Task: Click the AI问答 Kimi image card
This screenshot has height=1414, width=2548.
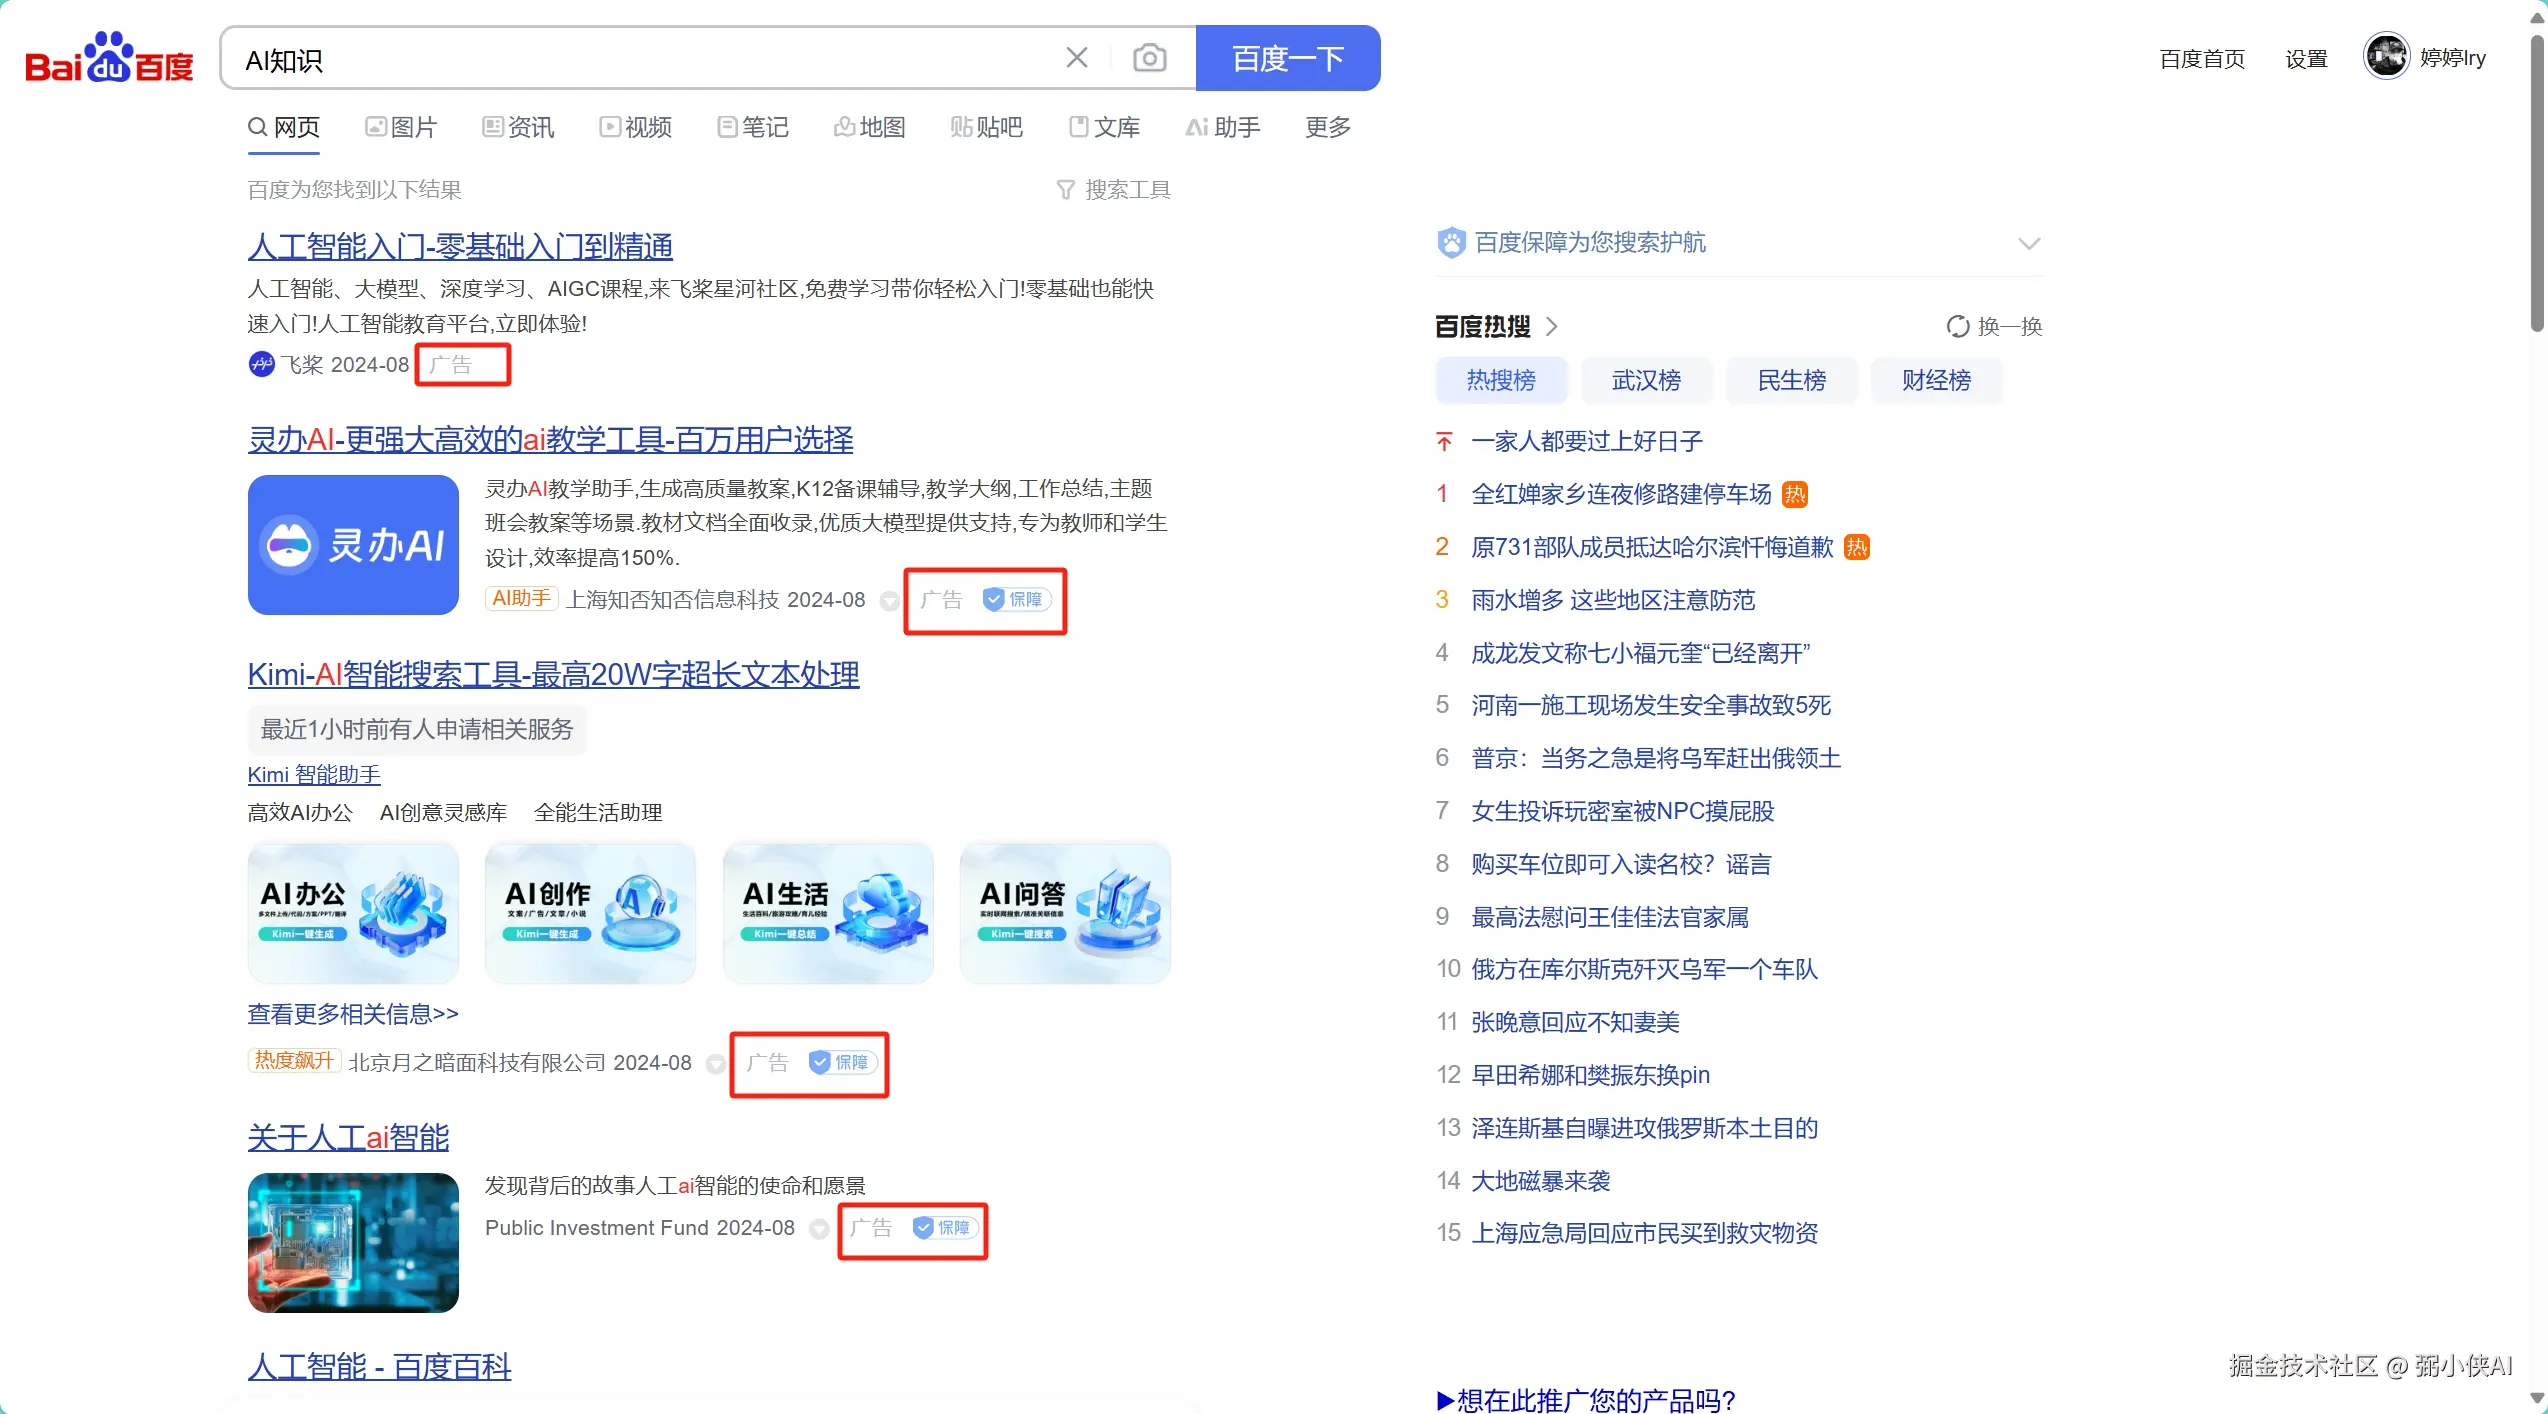Action: pyautogui.click(x=1064, y=912)
